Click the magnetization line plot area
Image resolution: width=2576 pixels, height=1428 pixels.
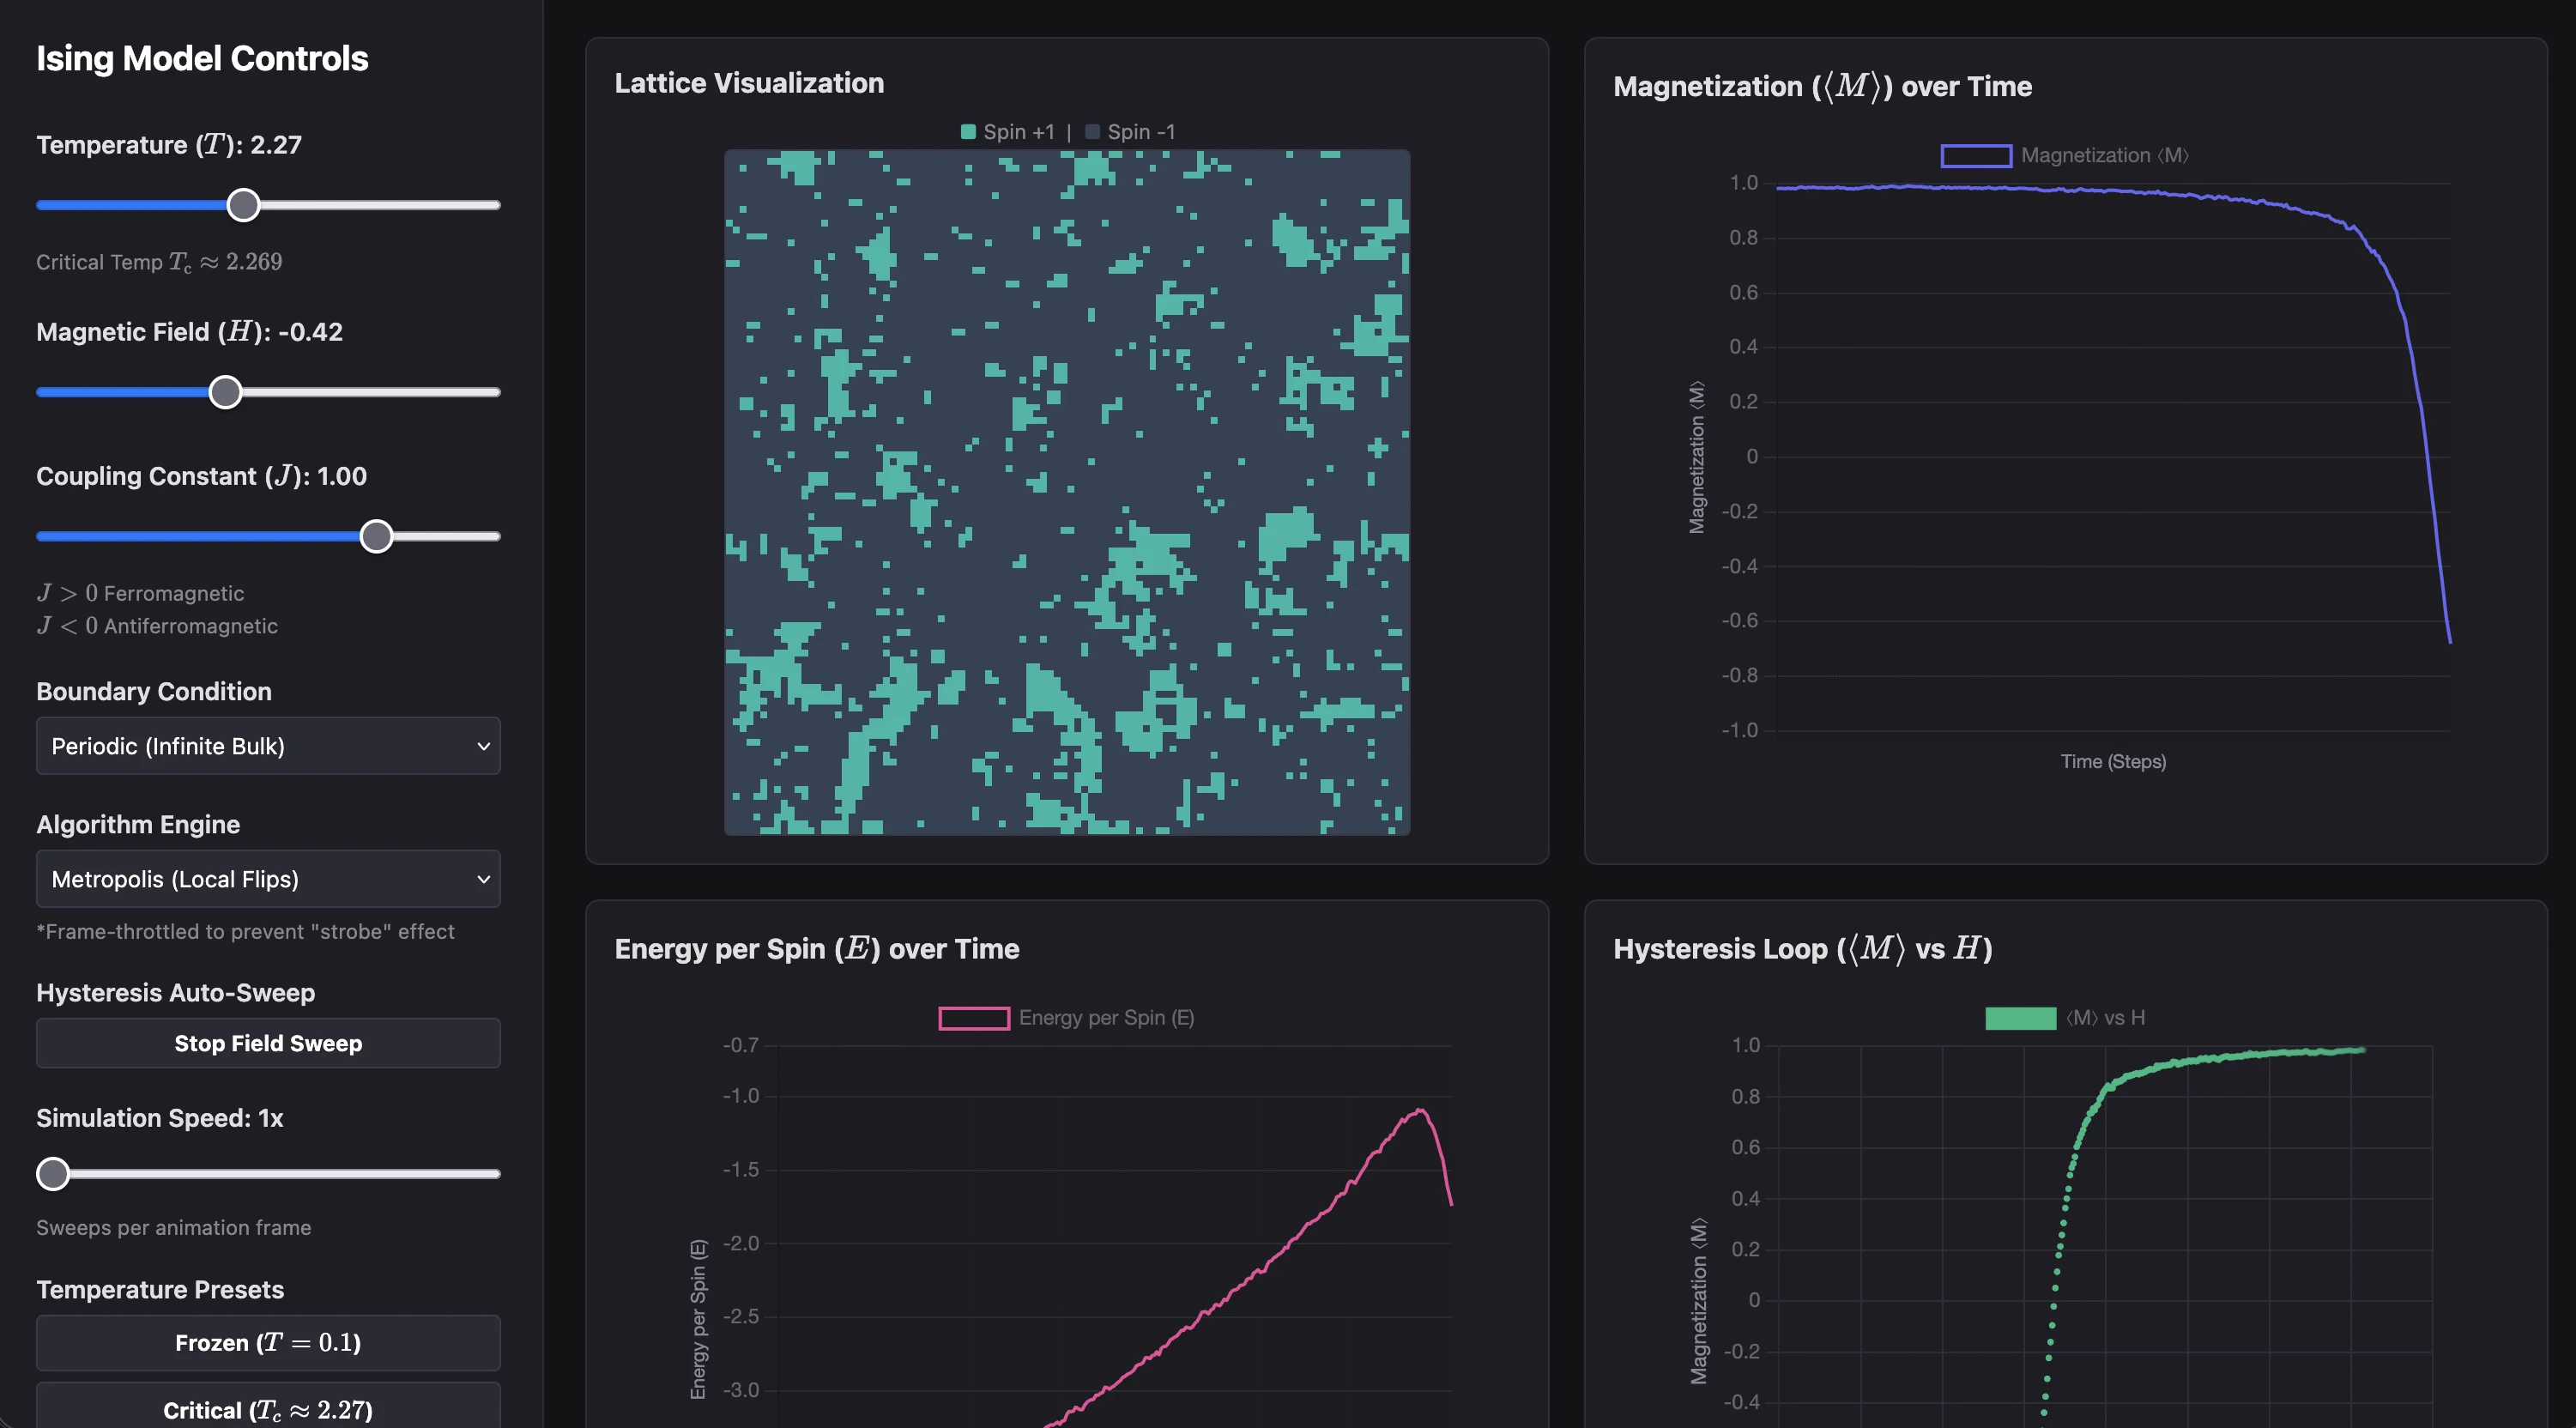tap(2113, 456)
